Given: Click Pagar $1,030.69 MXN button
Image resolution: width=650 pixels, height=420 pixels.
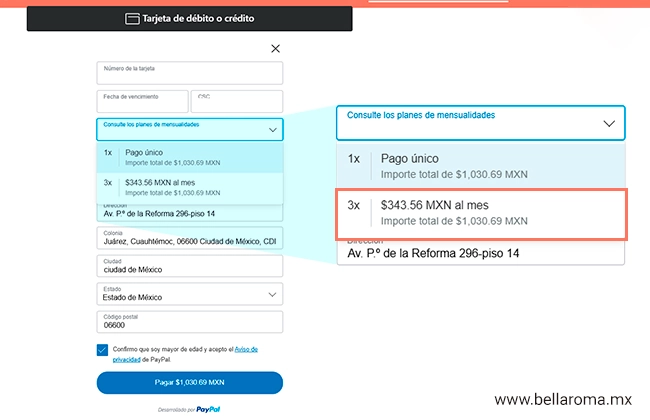Looking at the screenshot, I should tap(190, 382).
